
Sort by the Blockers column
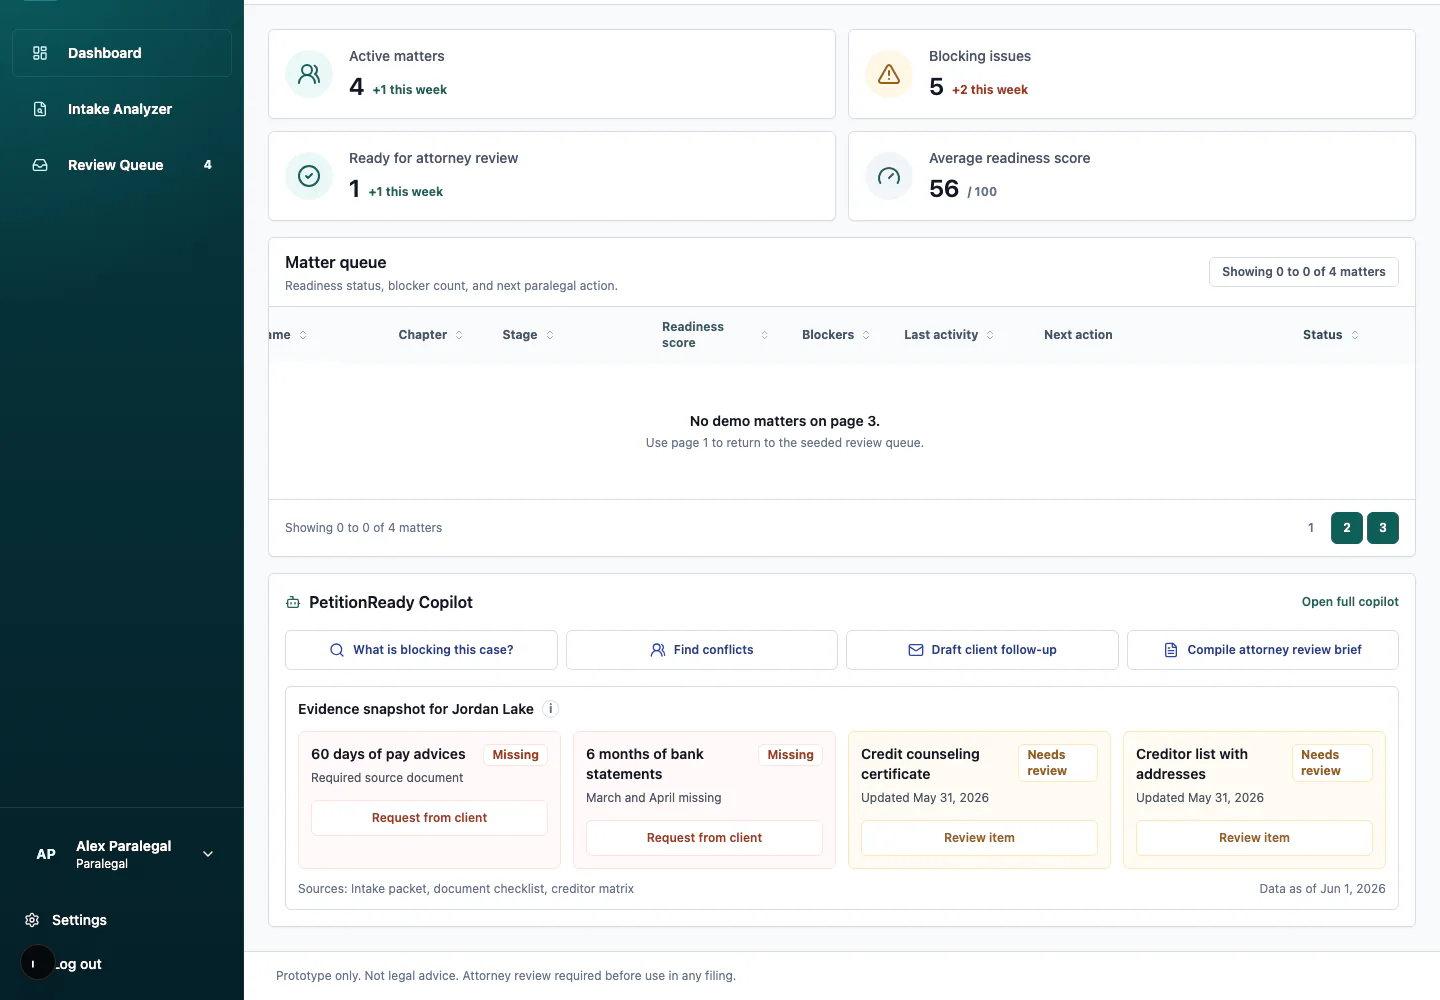(x=836, y=335)
